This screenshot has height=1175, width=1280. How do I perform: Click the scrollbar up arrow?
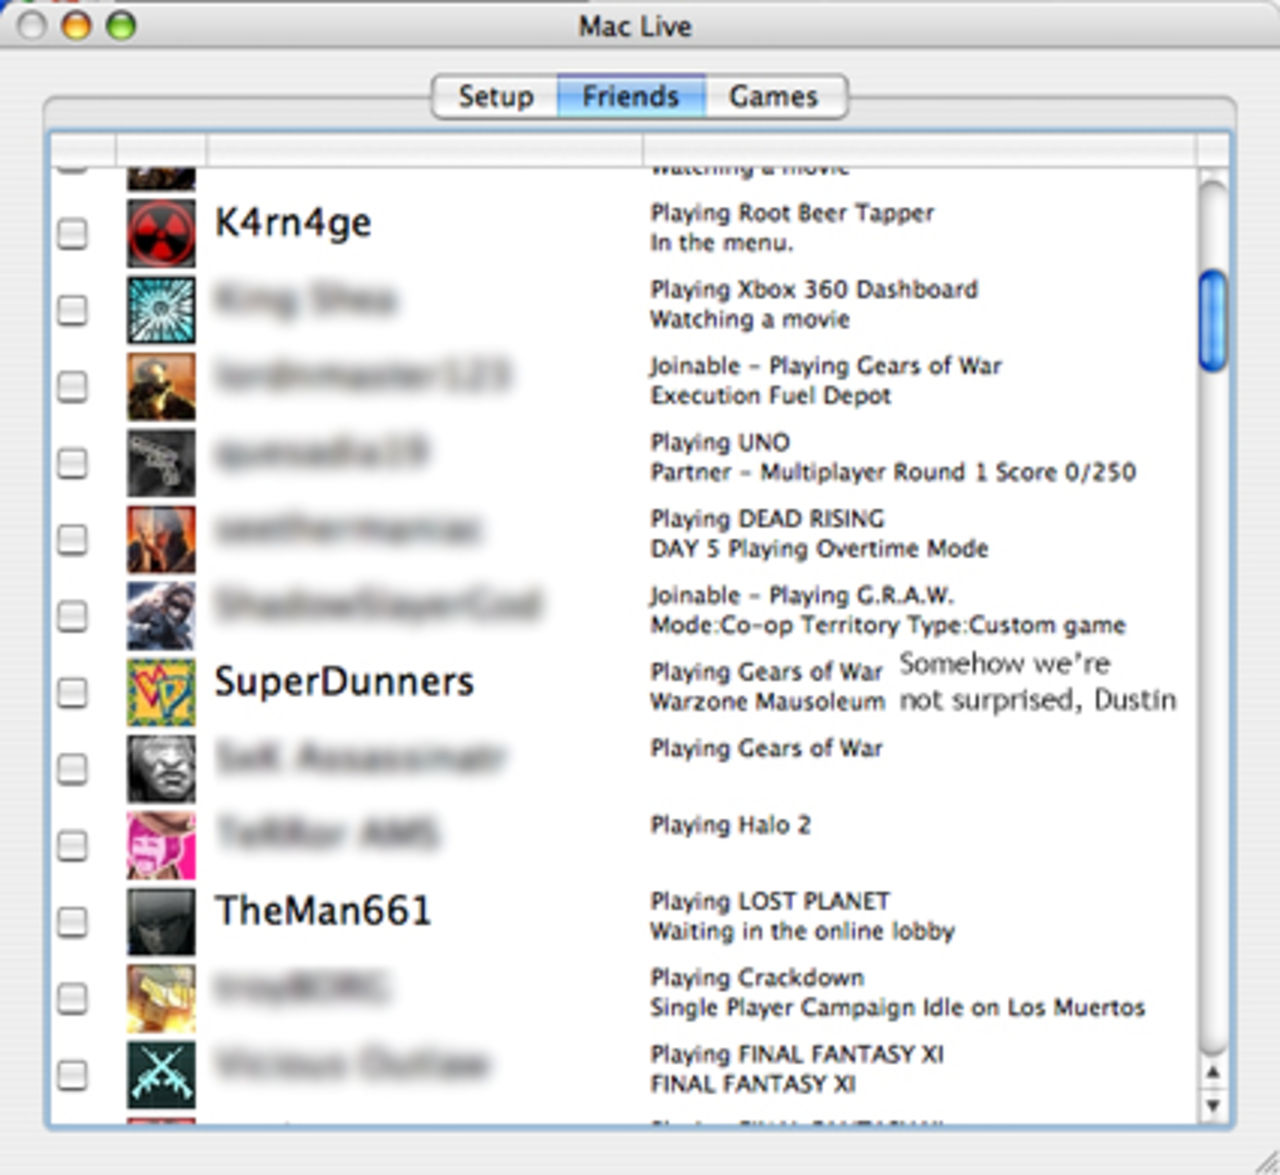1213,1073
